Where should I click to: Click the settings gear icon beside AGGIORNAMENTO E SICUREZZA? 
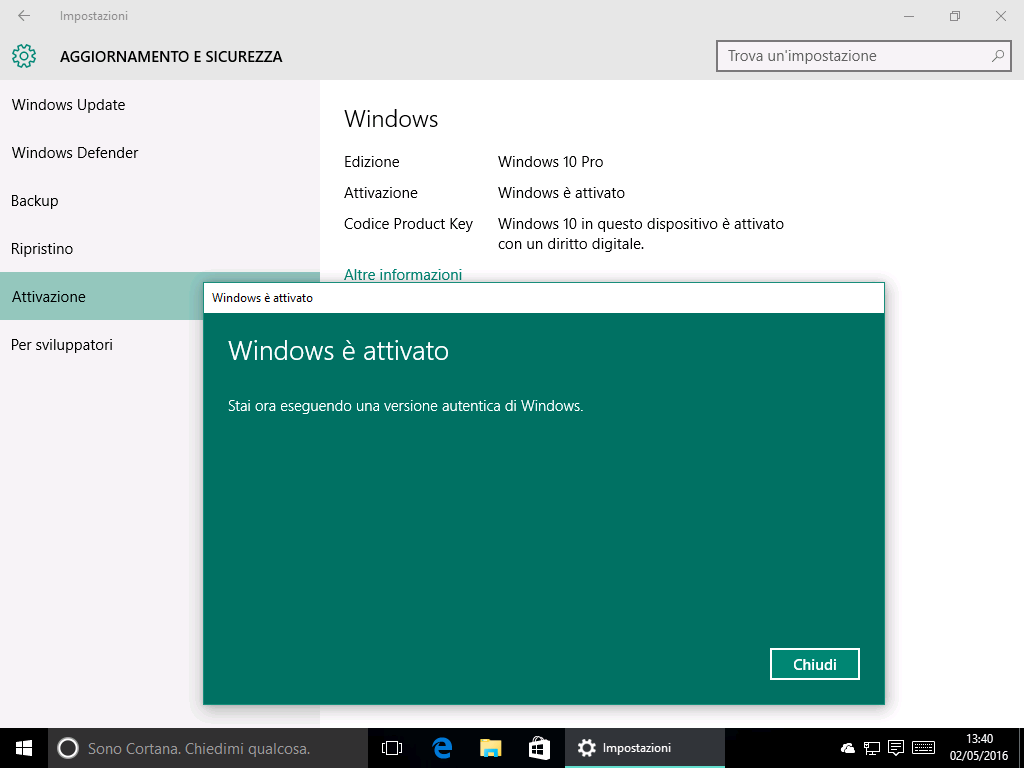pos(24,56)
